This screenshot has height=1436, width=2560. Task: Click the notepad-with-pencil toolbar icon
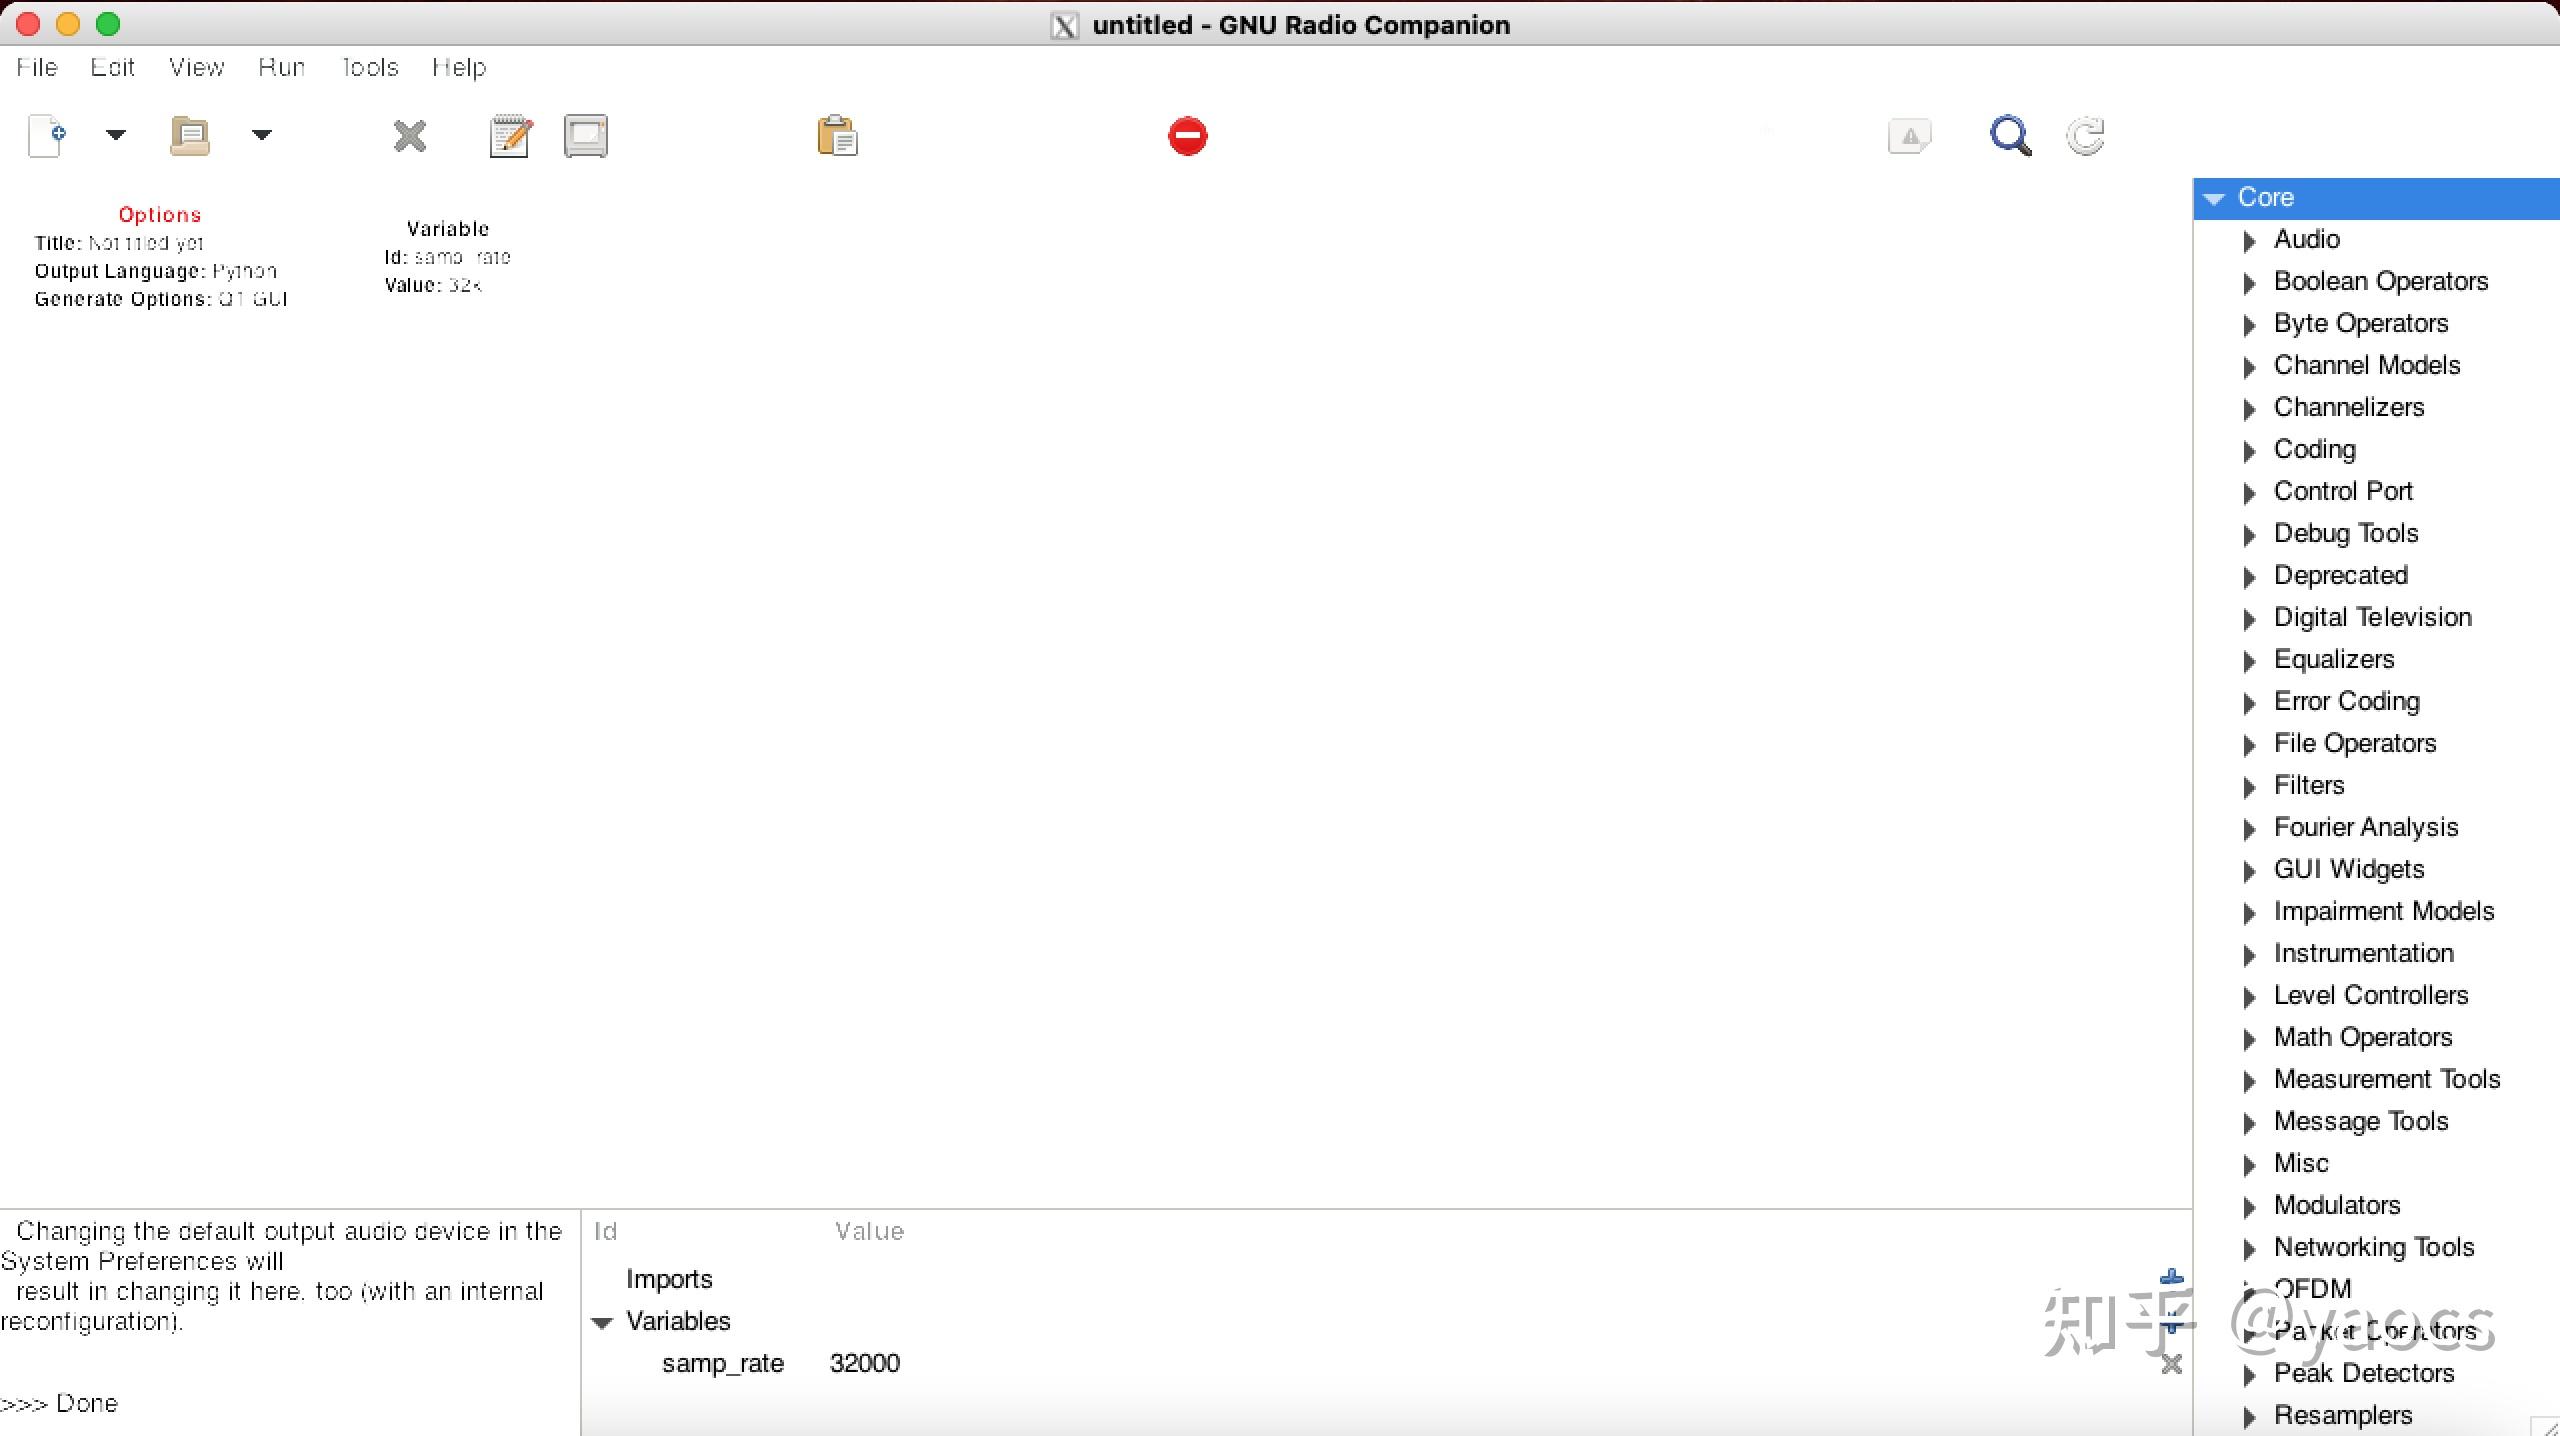(510, 136)
